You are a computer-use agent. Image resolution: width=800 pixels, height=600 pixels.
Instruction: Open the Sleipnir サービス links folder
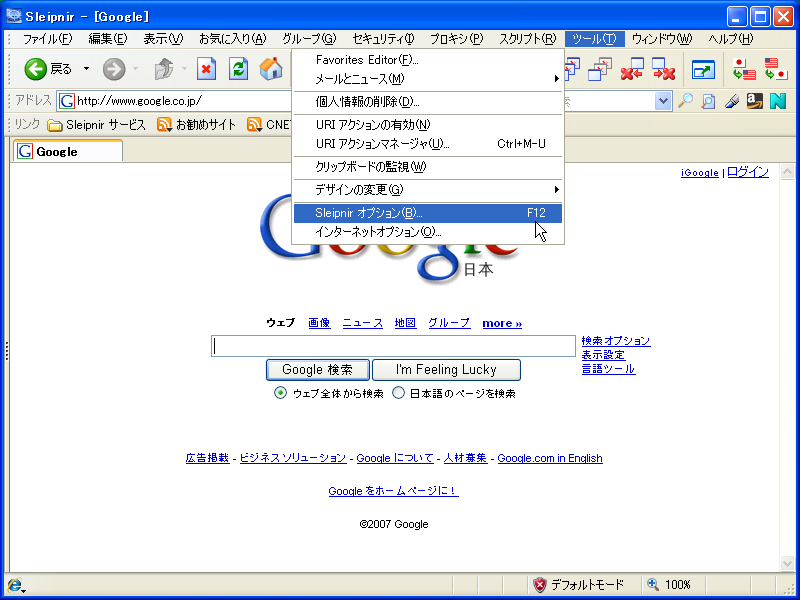pyautogui.click(x=96, y=124)
